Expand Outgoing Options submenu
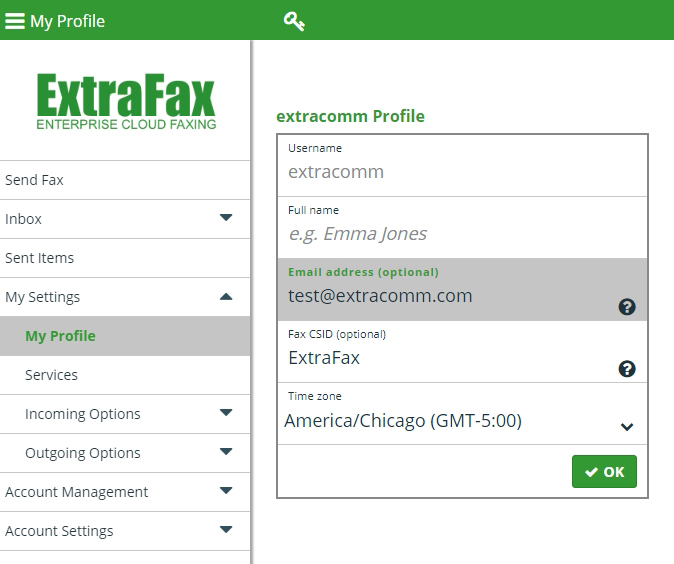This screenshot has width=674, height=564. [x=226, y=451]
